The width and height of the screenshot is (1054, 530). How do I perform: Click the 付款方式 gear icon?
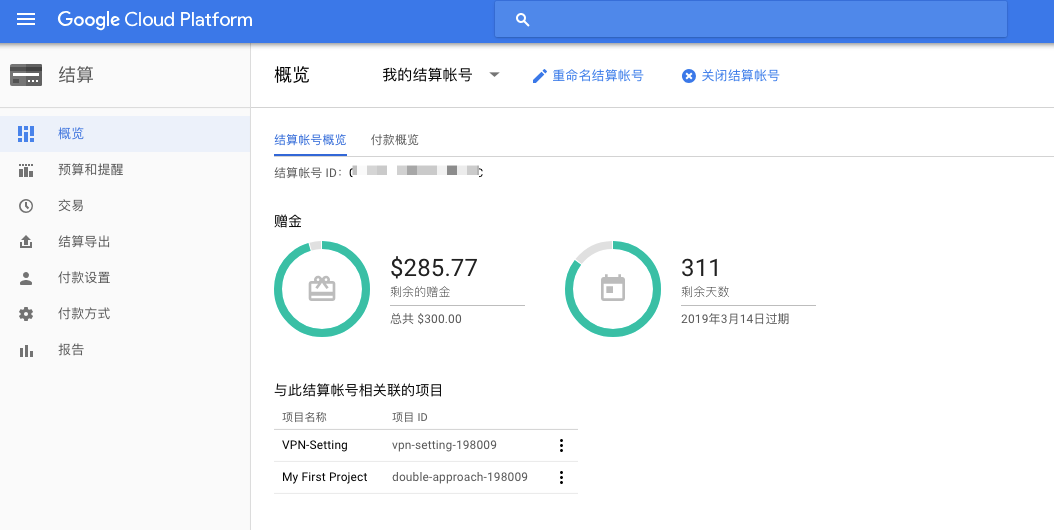[26, 313]
